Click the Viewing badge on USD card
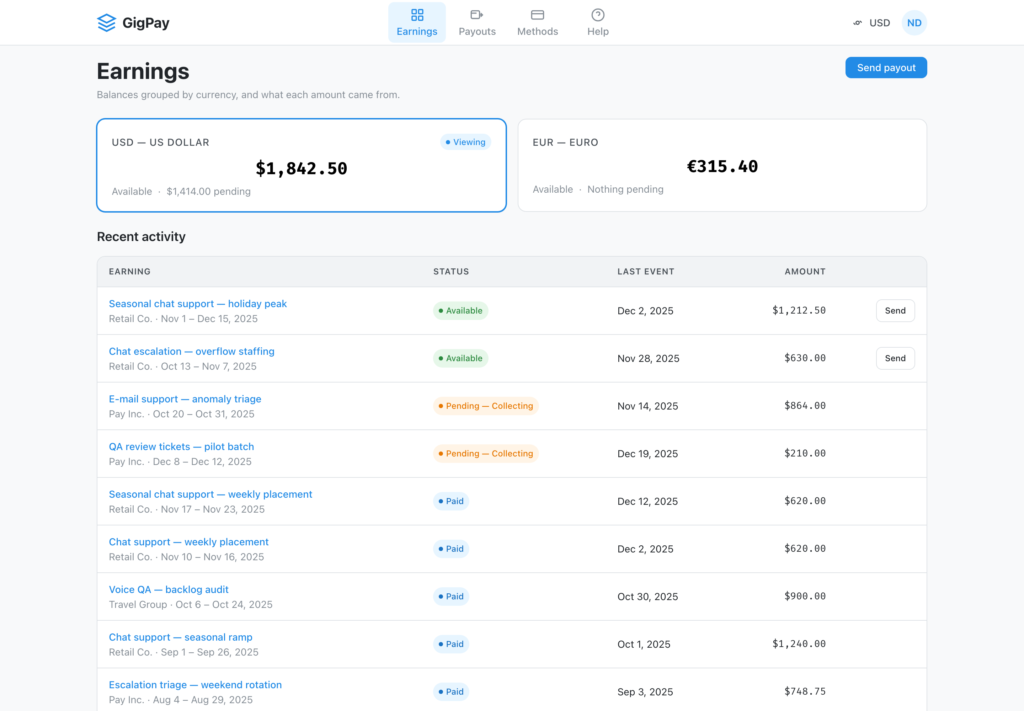The image size is (1024, 711). (465, 142)
